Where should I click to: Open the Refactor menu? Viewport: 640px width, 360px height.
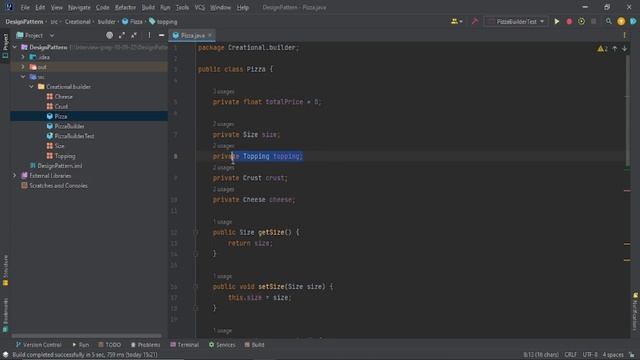tap(125, 7)
